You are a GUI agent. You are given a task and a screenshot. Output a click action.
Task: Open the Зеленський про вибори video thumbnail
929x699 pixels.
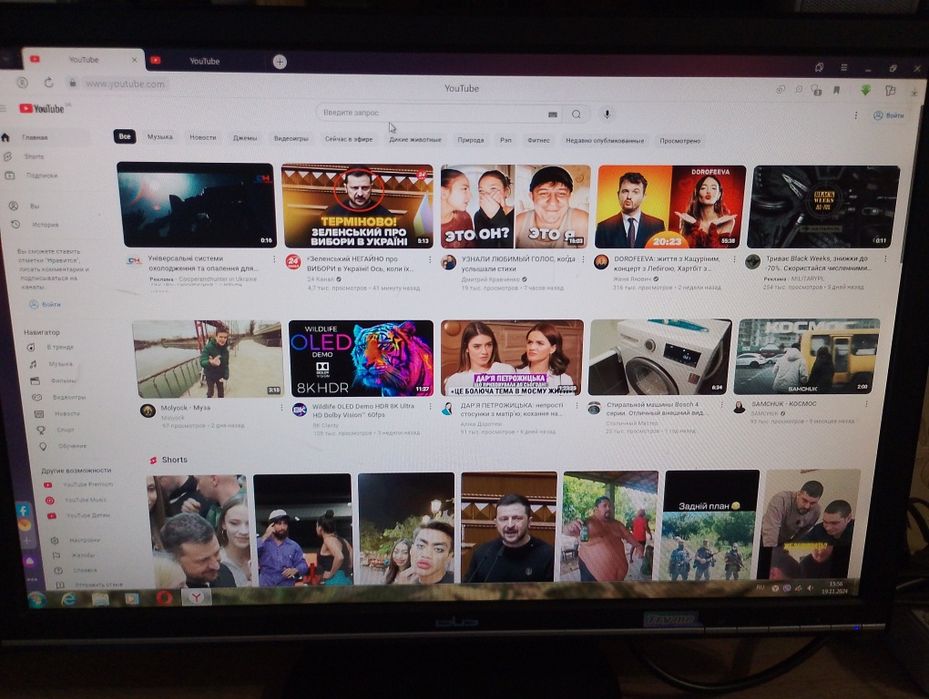click(x=358, y=206)
